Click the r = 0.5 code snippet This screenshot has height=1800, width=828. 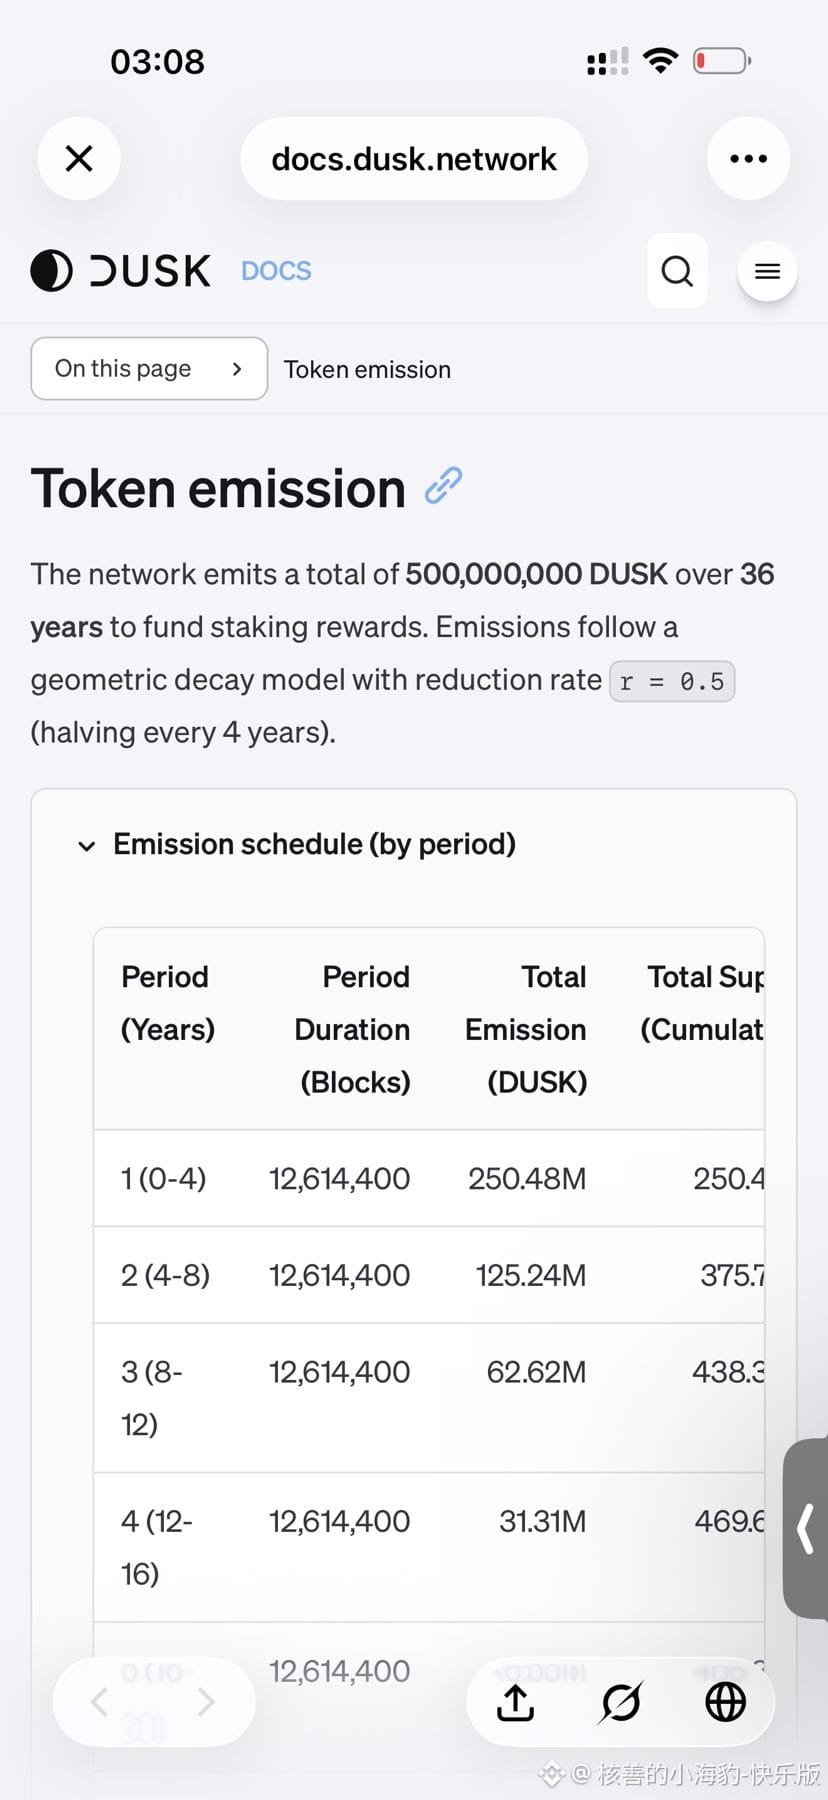click(672, 682)
